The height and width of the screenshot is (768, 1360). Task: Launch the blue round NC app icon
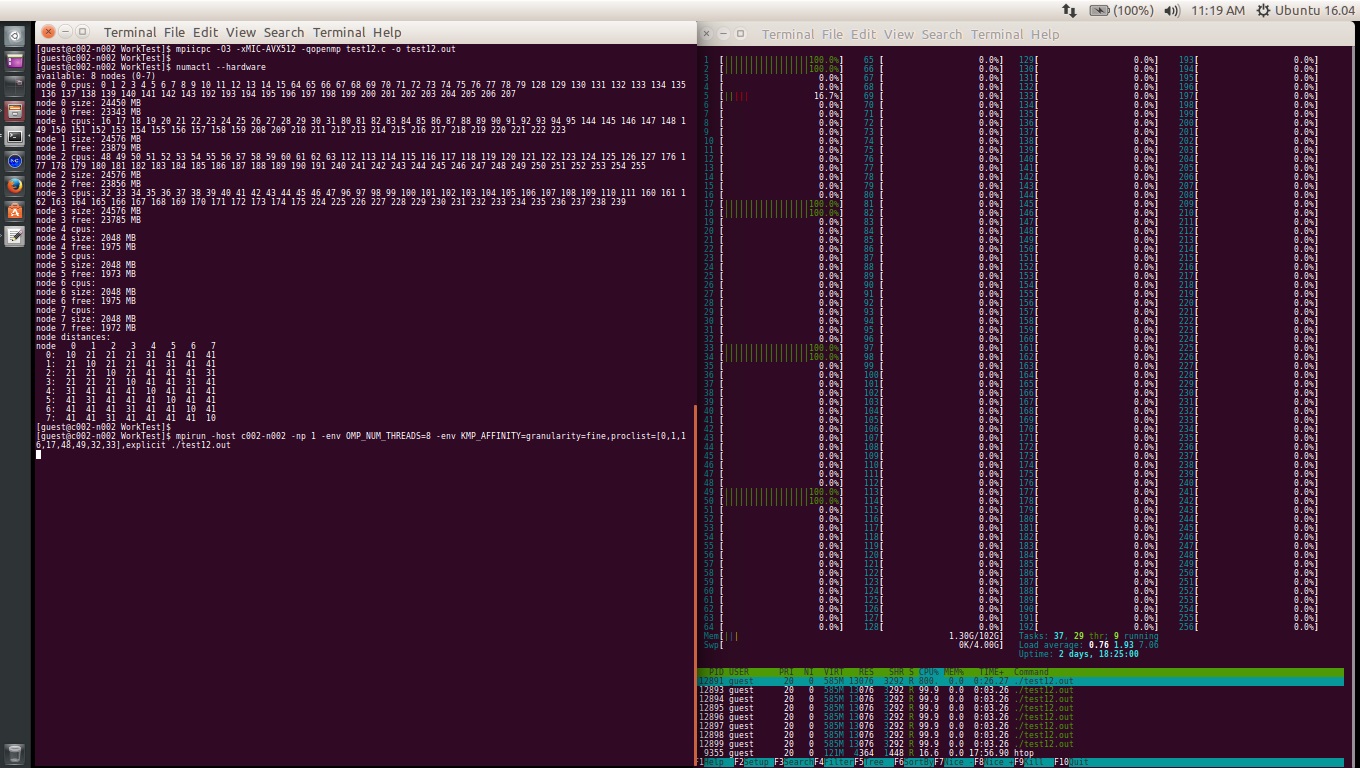click(x=15, y=161)
